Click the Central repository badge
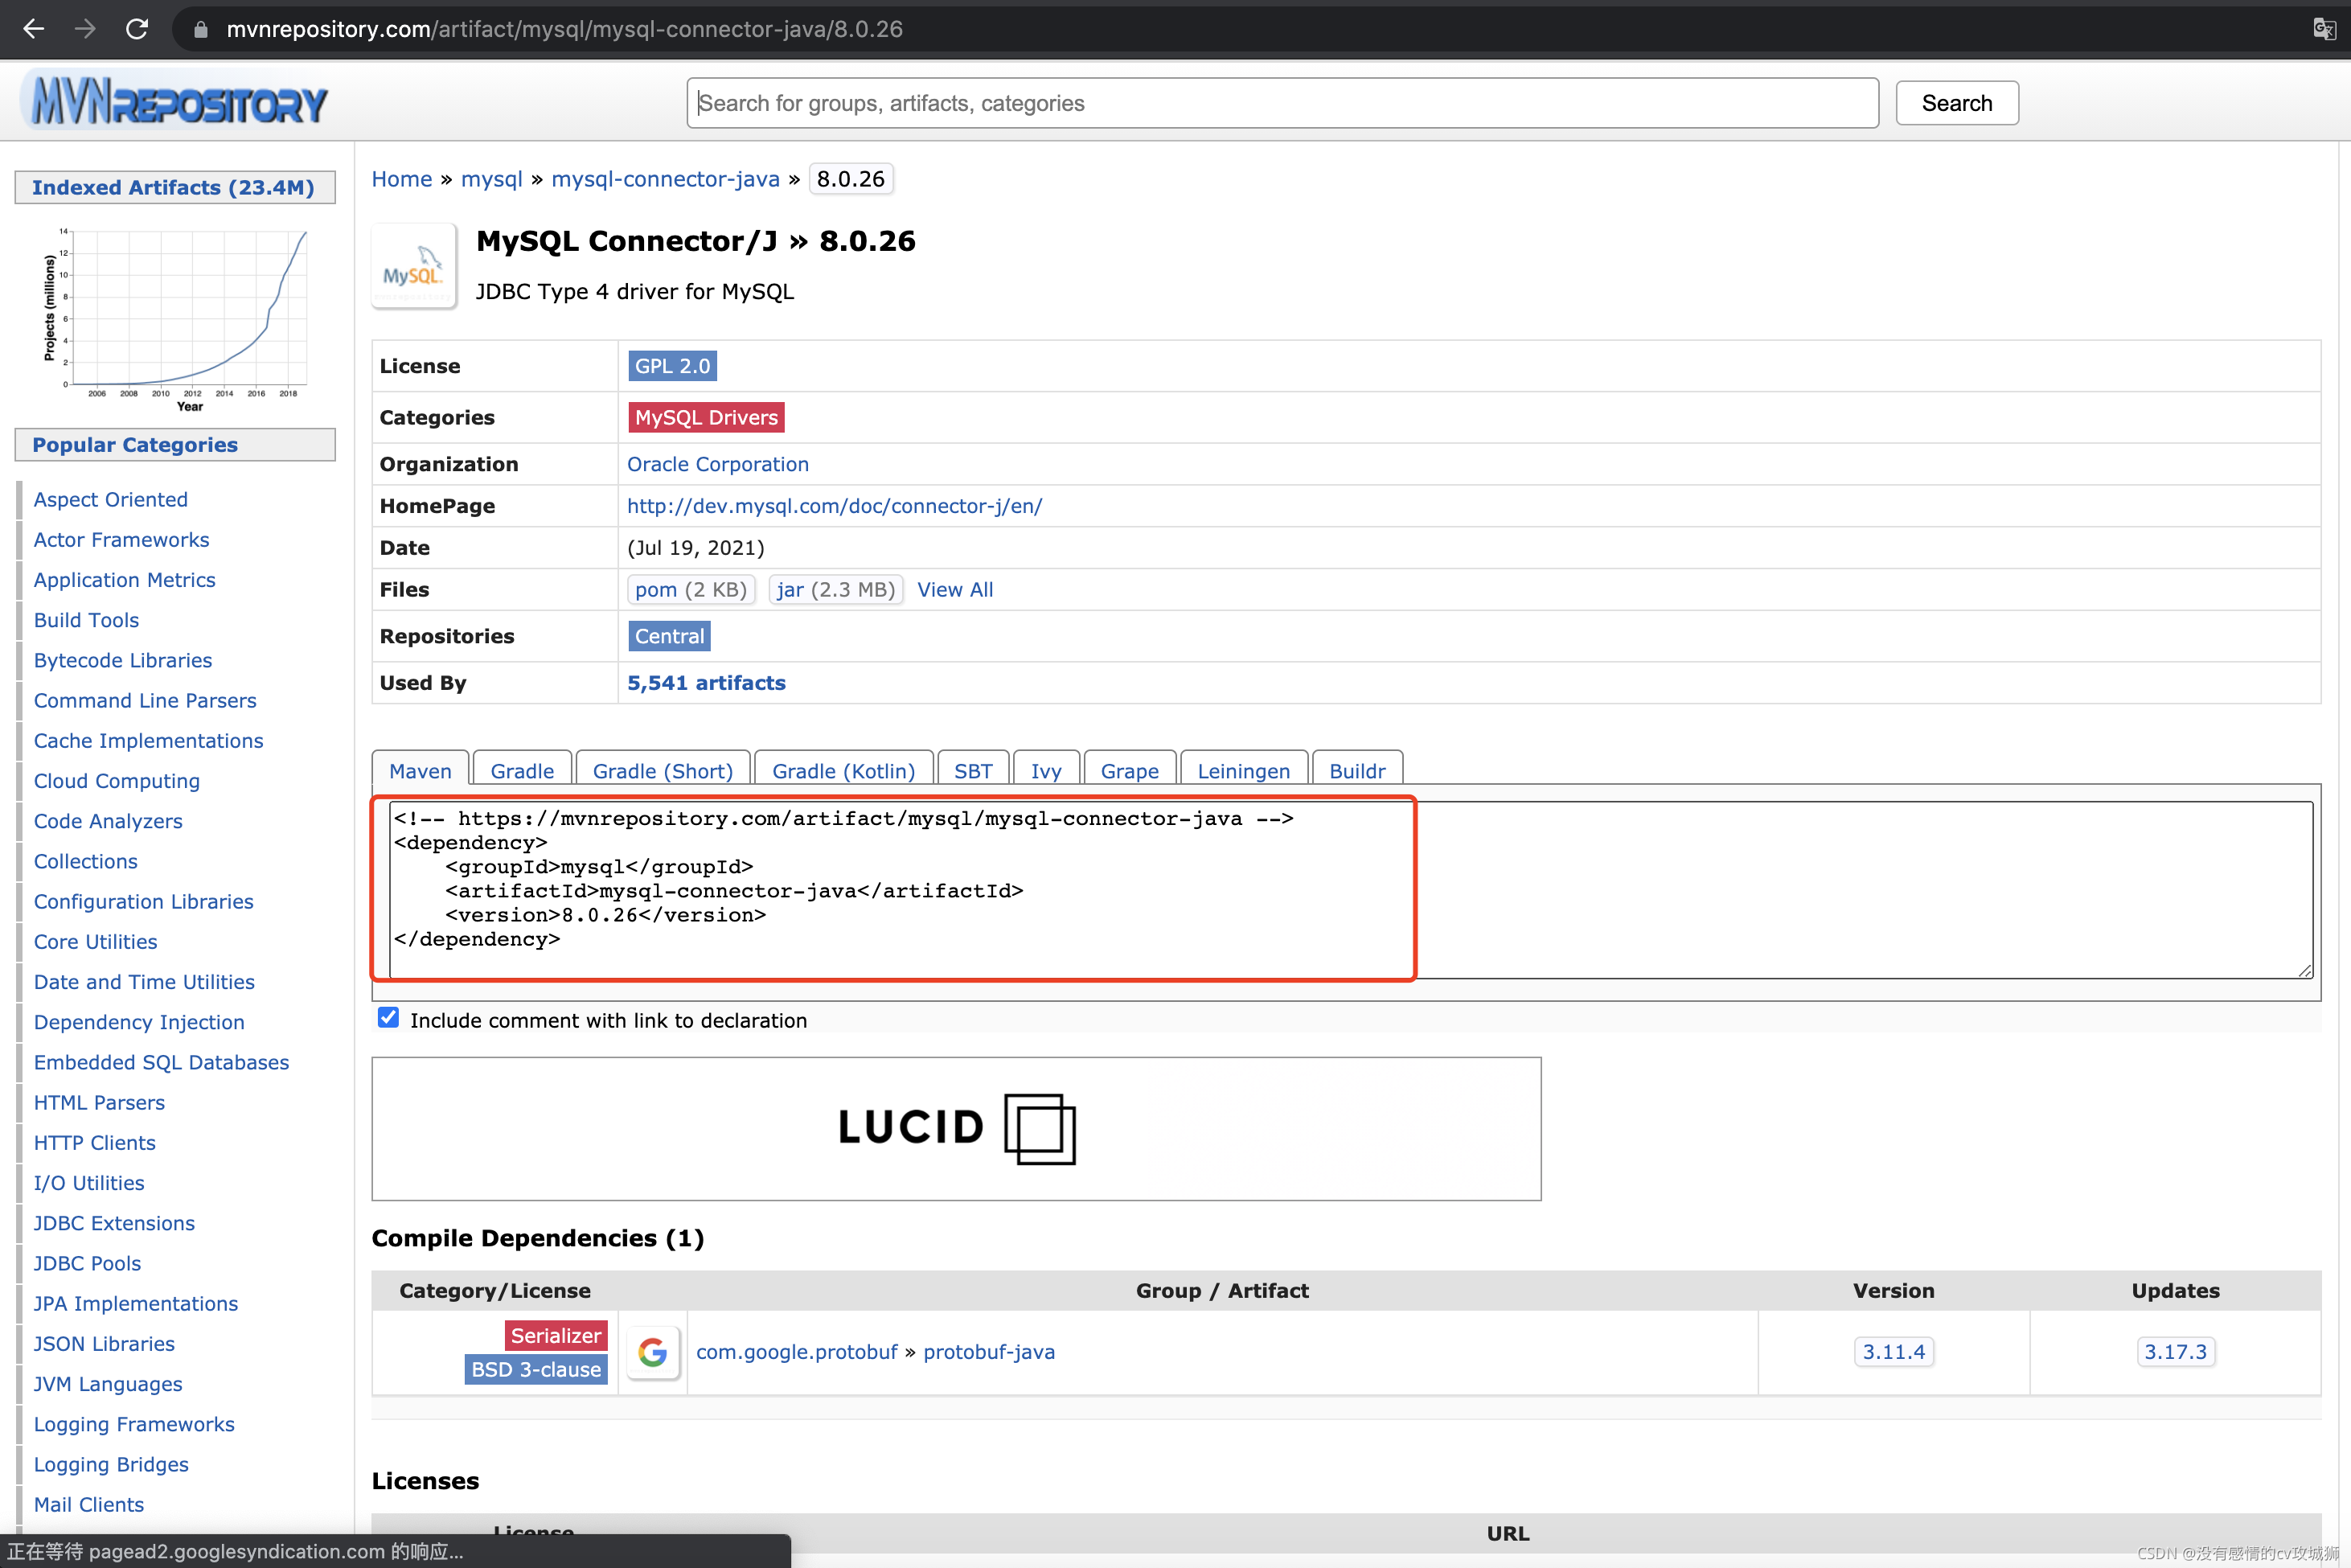This screenshot has width=2351, height=1568. coord(669,636)
